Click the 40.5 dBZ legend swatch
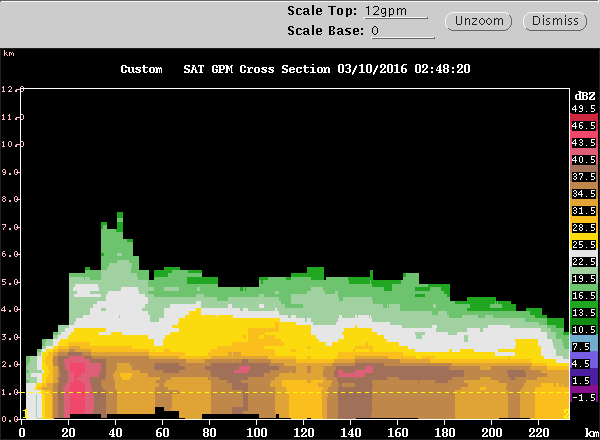The width and height of the screenshot is (600, 440). [x=583, y=158]
